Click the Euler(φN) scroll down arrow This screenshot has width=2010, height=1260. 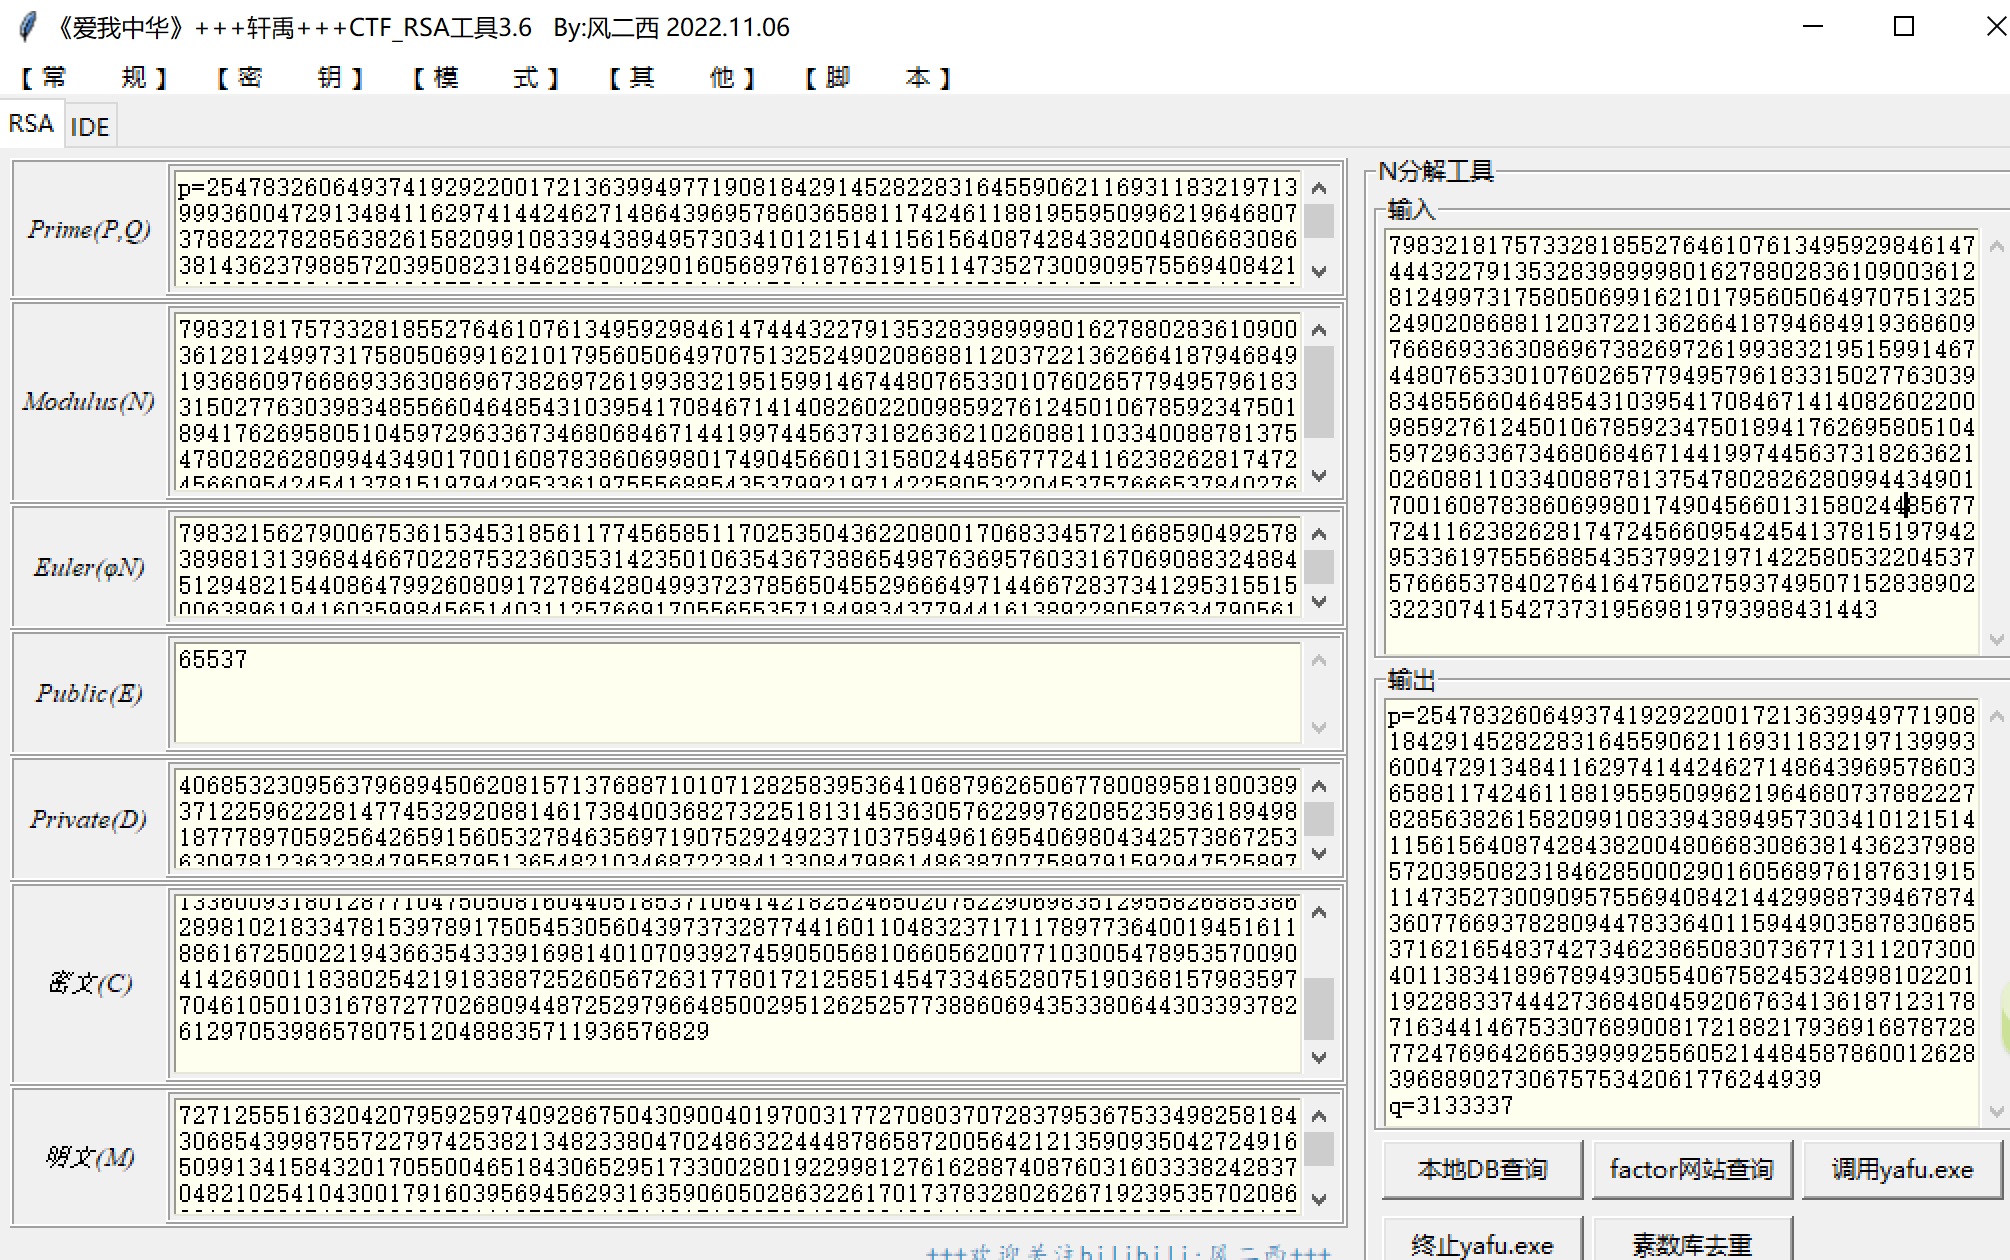(1319, 602)
